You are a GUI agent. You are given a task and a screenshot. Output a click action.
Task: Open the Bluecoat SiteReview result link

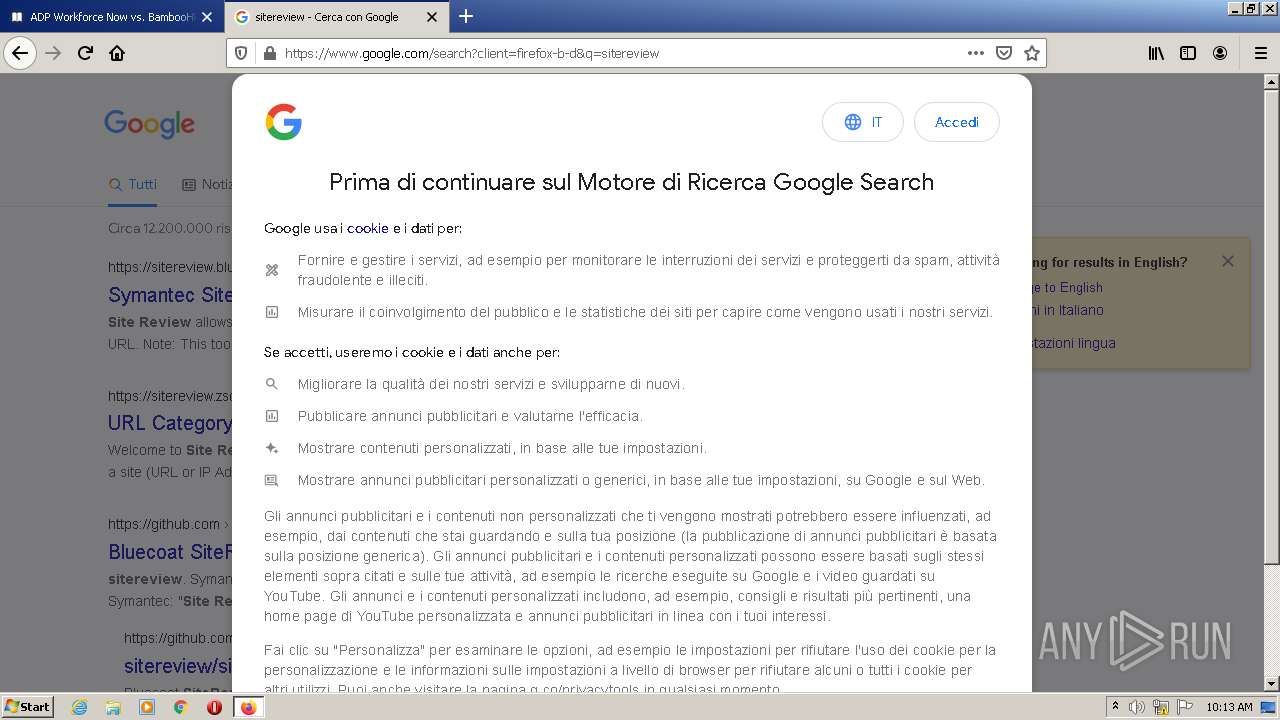tap(170, 551)
